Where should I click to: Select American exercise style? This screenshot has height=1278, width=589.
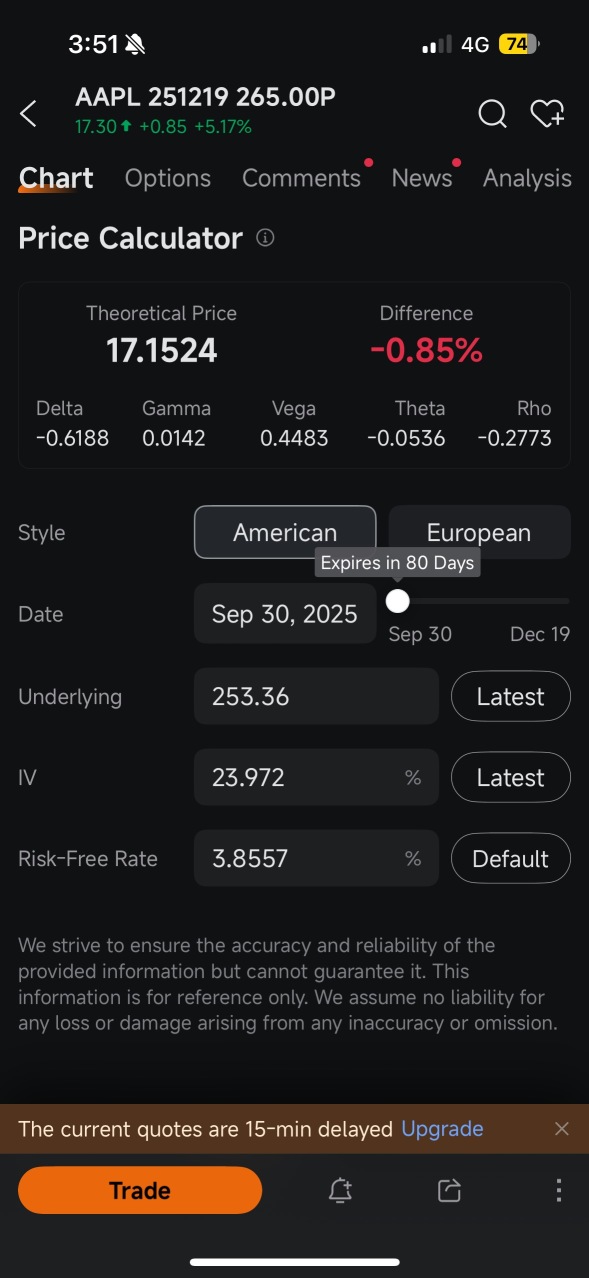[x=284, y=531]
